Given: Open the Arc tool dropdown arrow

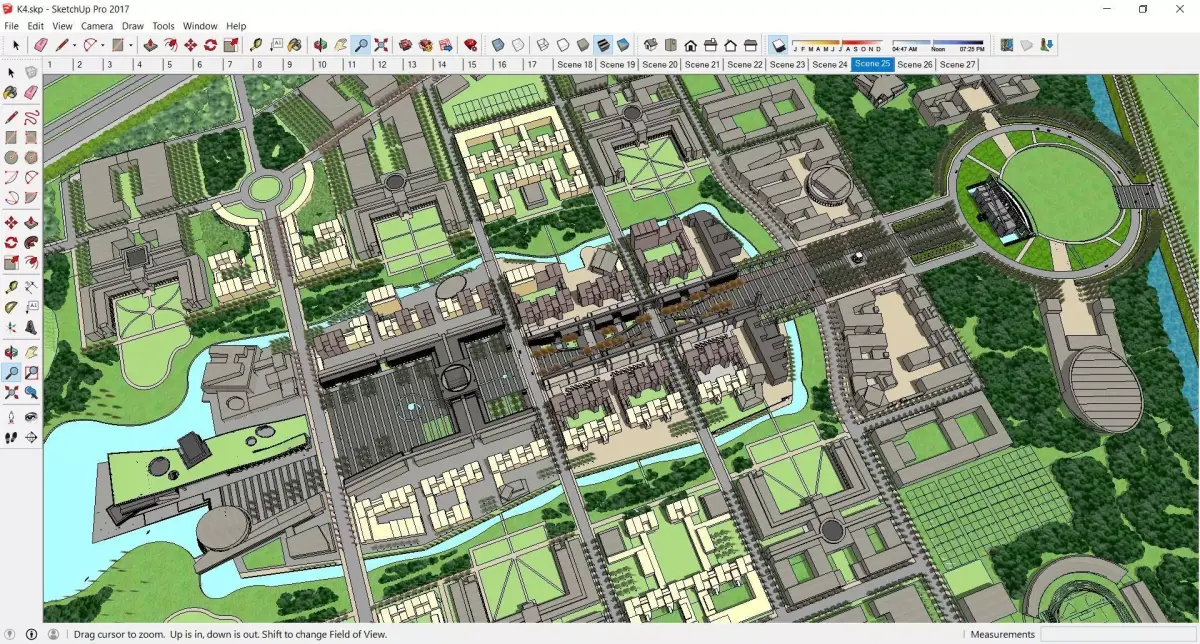Looking at the screenshot, I should point(103,45).
